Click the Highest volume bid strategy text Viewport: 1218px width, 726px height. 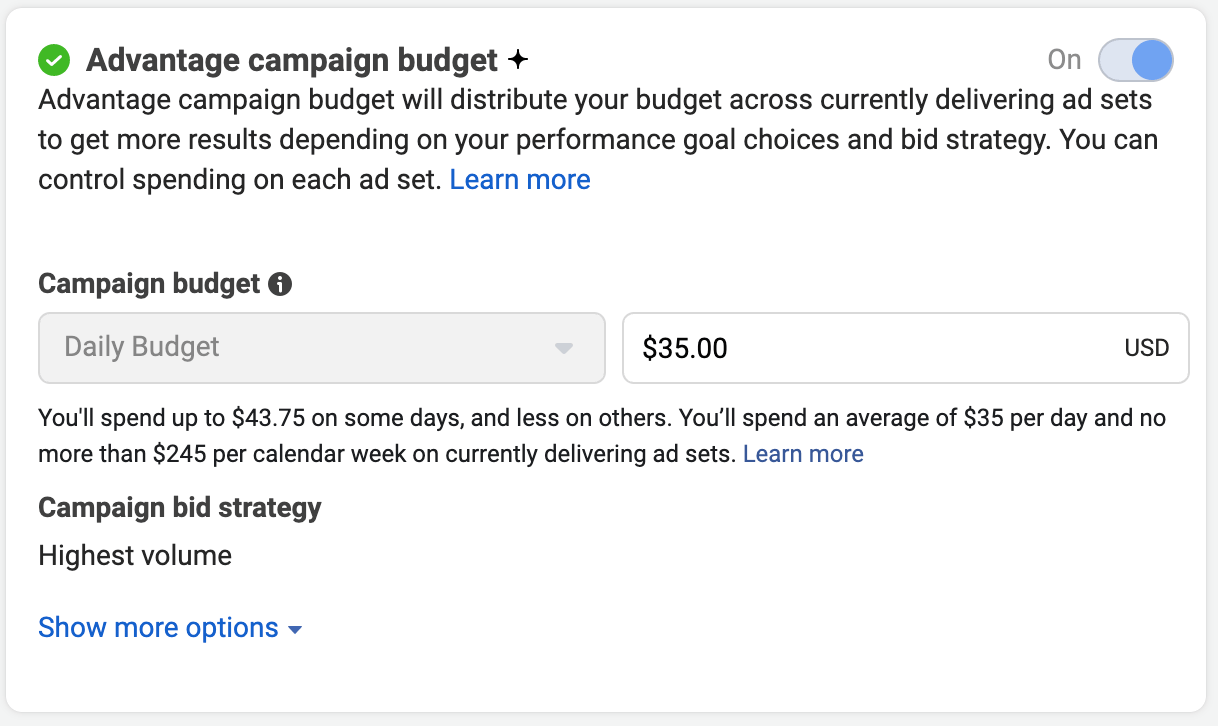tap(135, 555)
